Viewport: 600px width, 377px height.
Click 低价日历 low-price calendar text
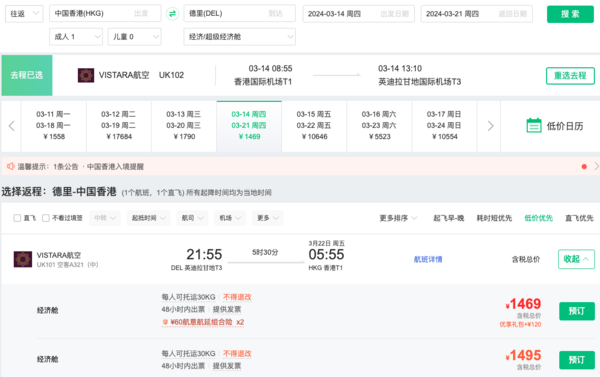click(565, 126)
